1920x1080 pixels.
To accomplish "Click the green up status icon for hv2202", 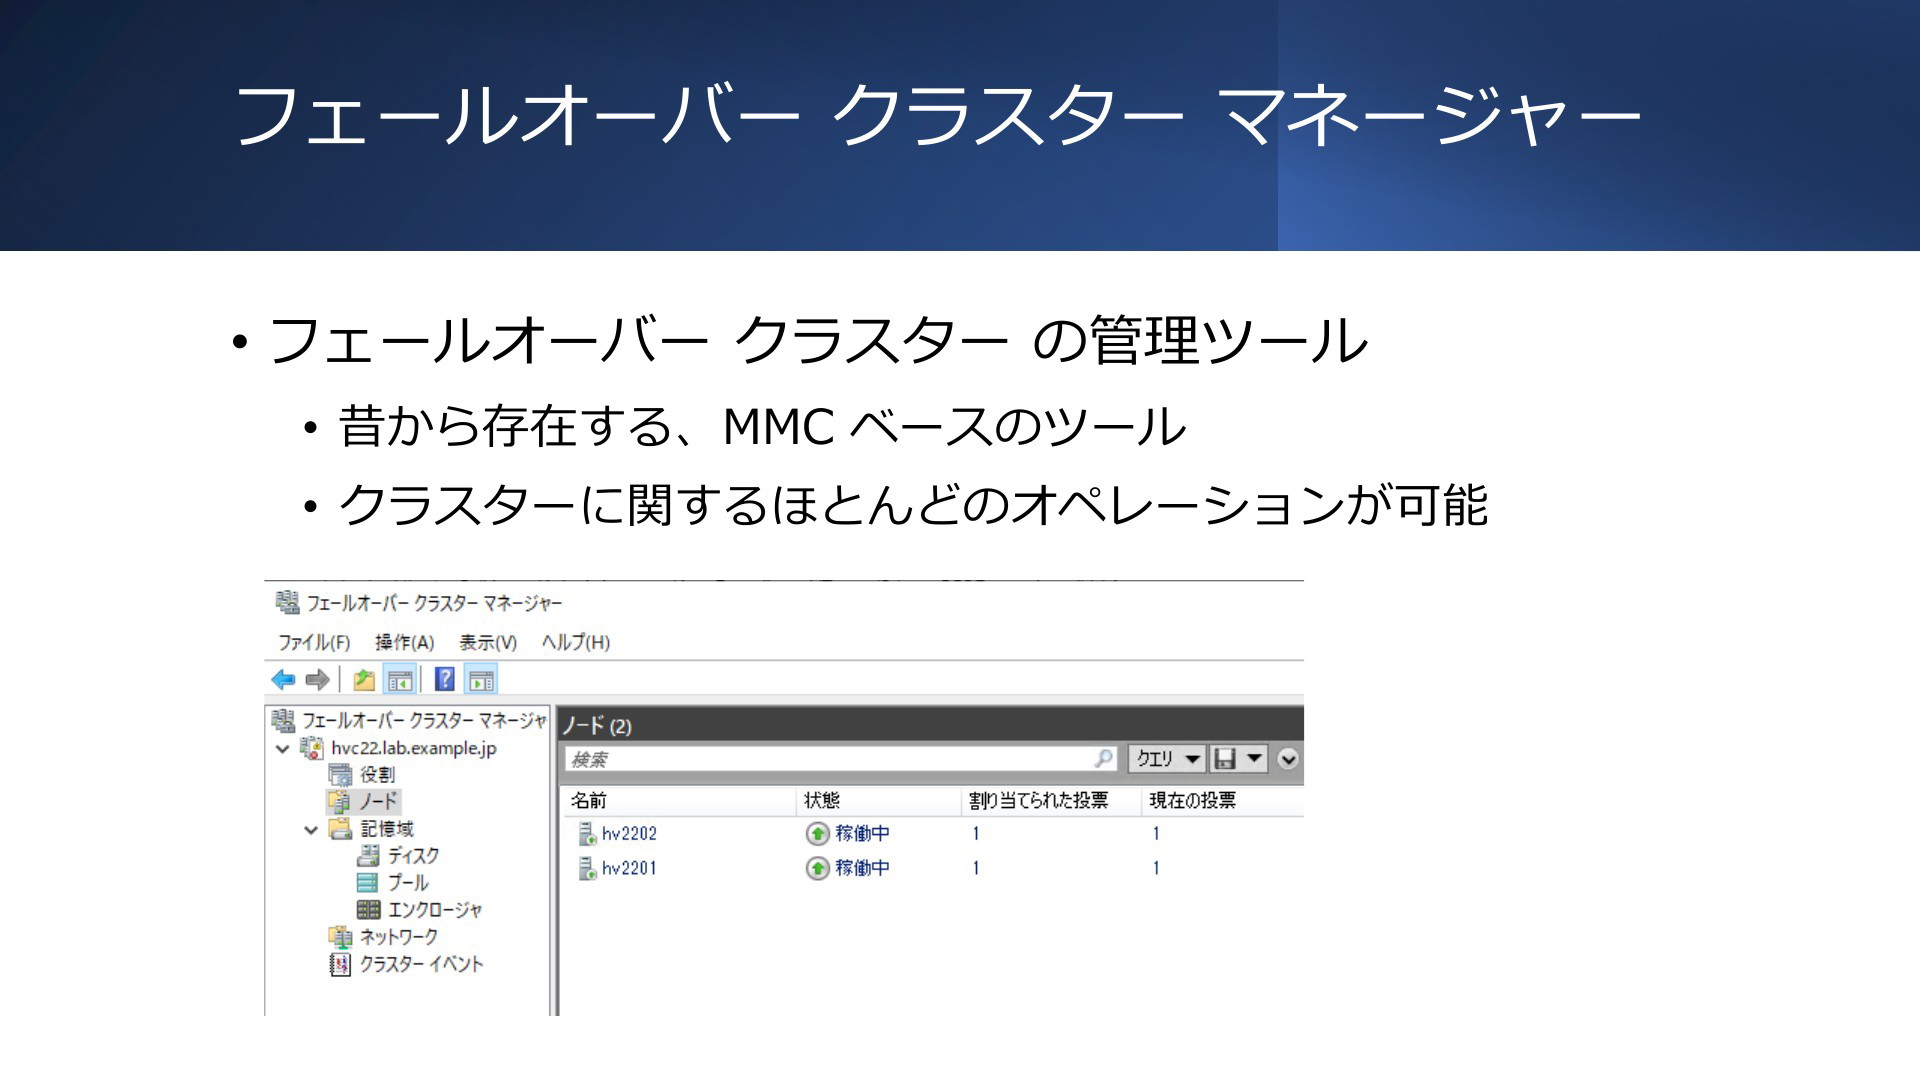I will 817,834.
